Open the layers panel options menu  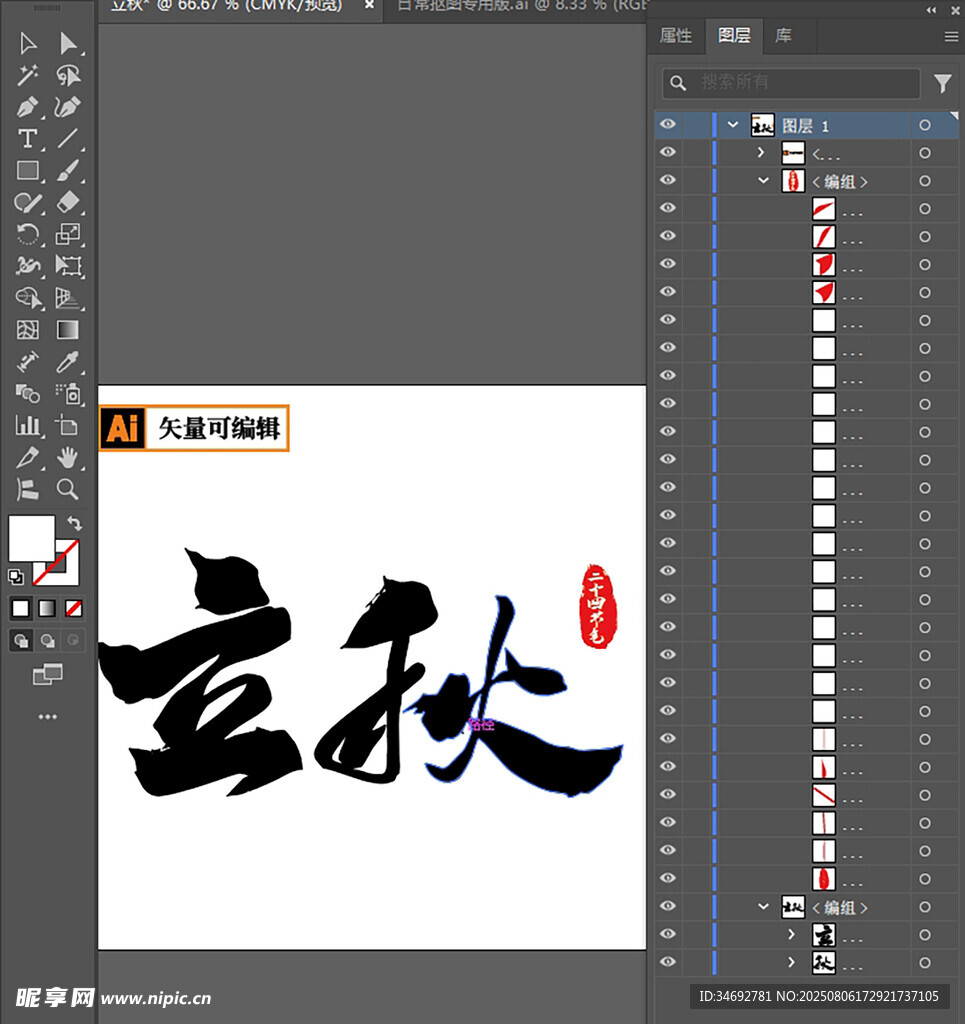pyautogui.click(x=951, y=36)
